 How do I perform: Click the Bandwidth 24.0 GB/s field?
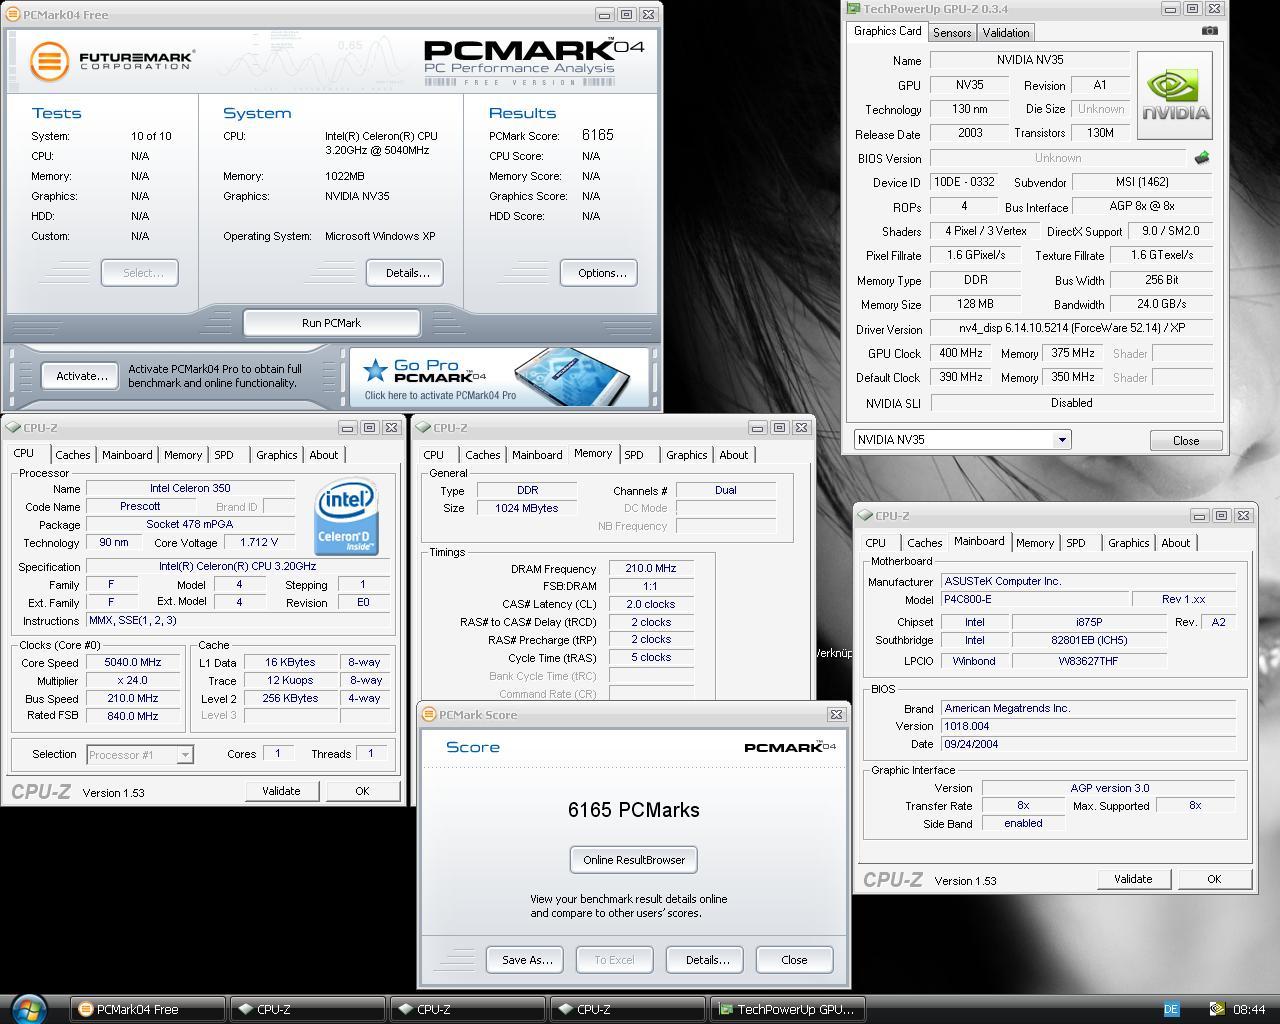coord(1161,304)
